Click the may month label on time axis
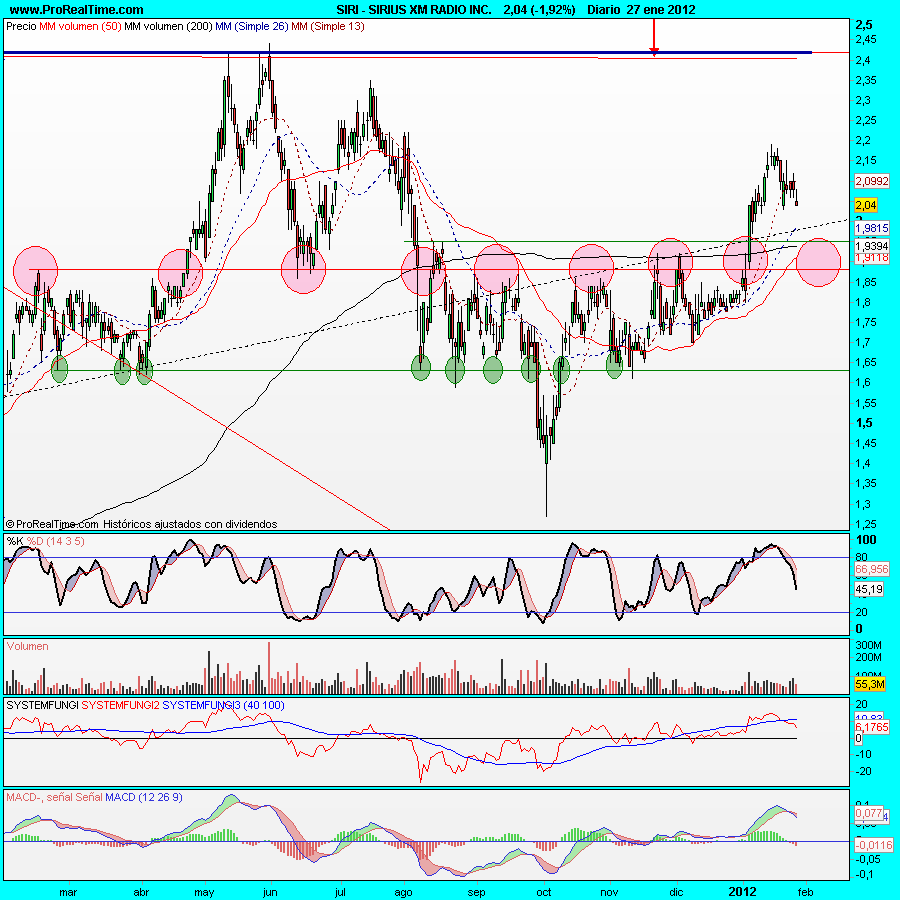The width and height of the screenshot is (900, 900). tap(204, 893)
